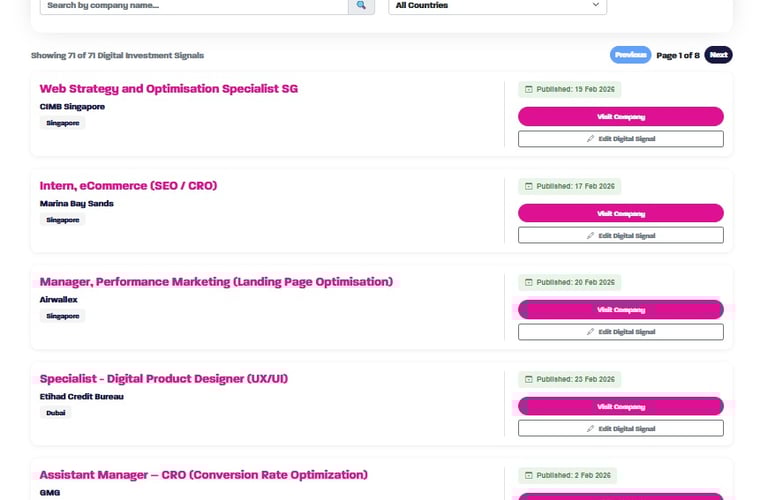Click the magnifier search icon button
Image resolution: width=768 pixels, height=500 pixels.
[360, 6]
